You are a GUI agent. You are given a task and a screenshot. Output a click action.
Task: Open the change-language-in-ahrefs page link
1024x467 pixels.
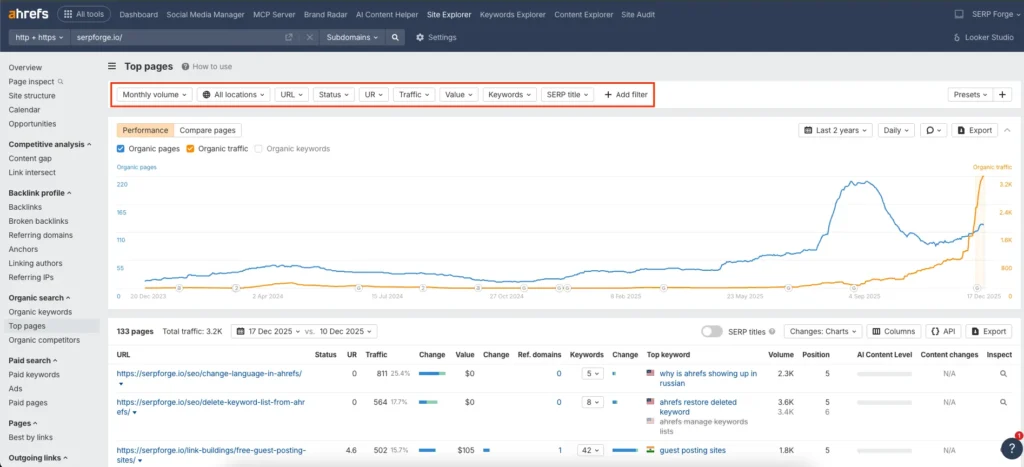(x=208, y=374)
